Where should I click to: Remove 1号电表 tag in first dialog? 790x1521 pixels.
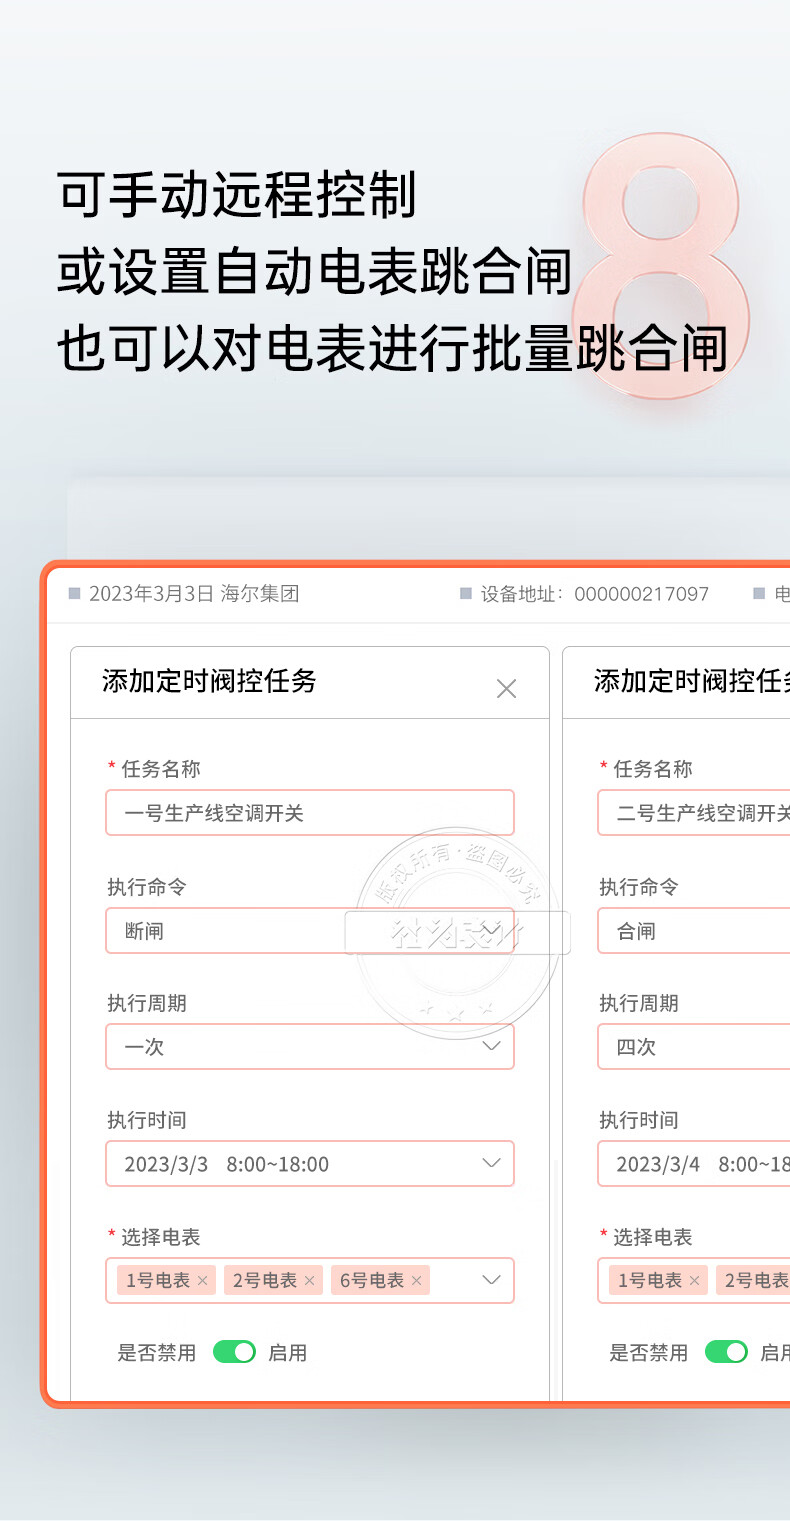click(203, 1280)
